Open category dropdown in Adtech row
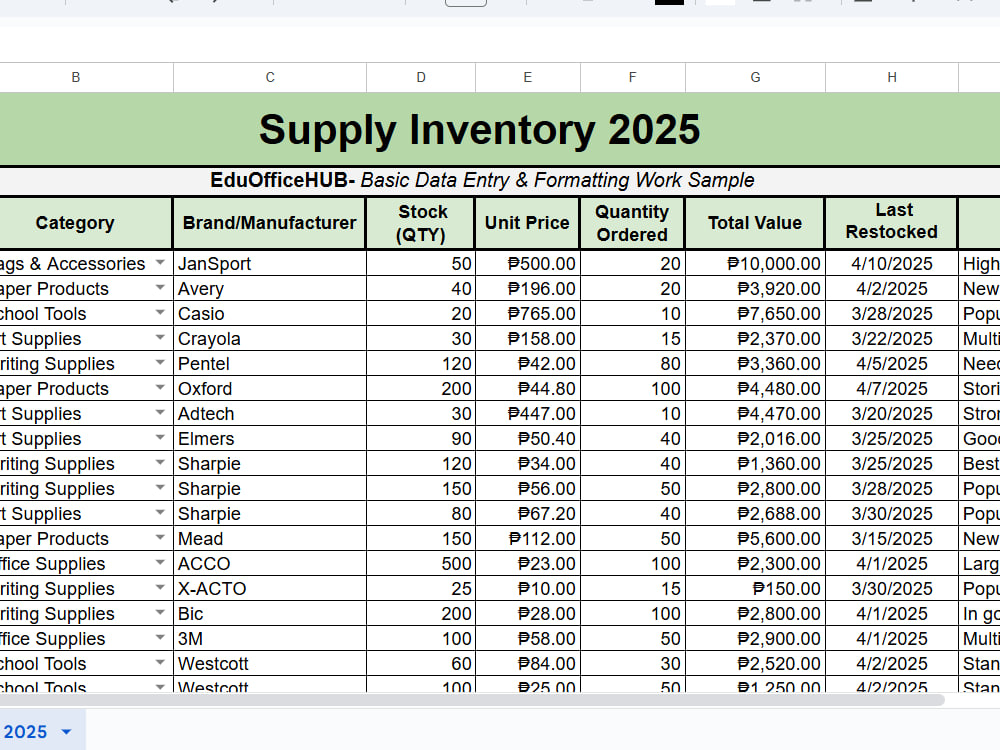The image size is (1000, 750). point(160,413)
